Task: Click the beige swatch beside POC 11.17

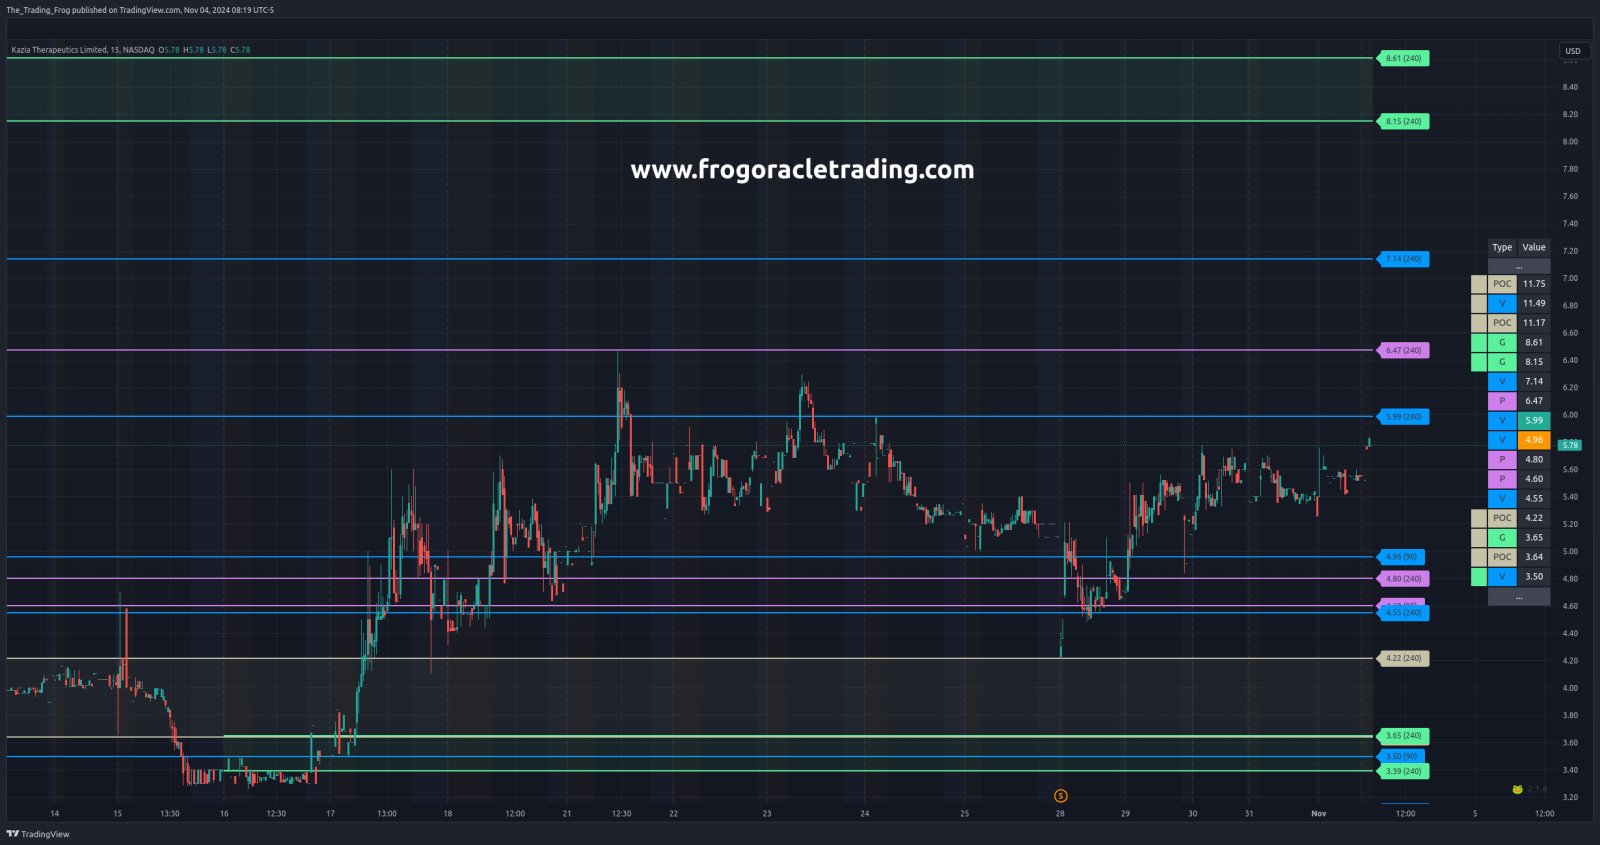Action: [x=1479, y=323]
